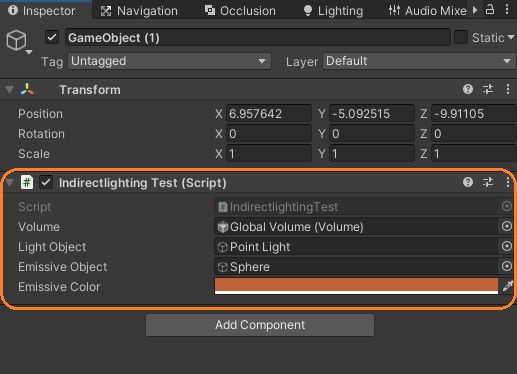This screenshot has width=517, height=374.
Task: Click the Volume property label
Action: point(39,227)
